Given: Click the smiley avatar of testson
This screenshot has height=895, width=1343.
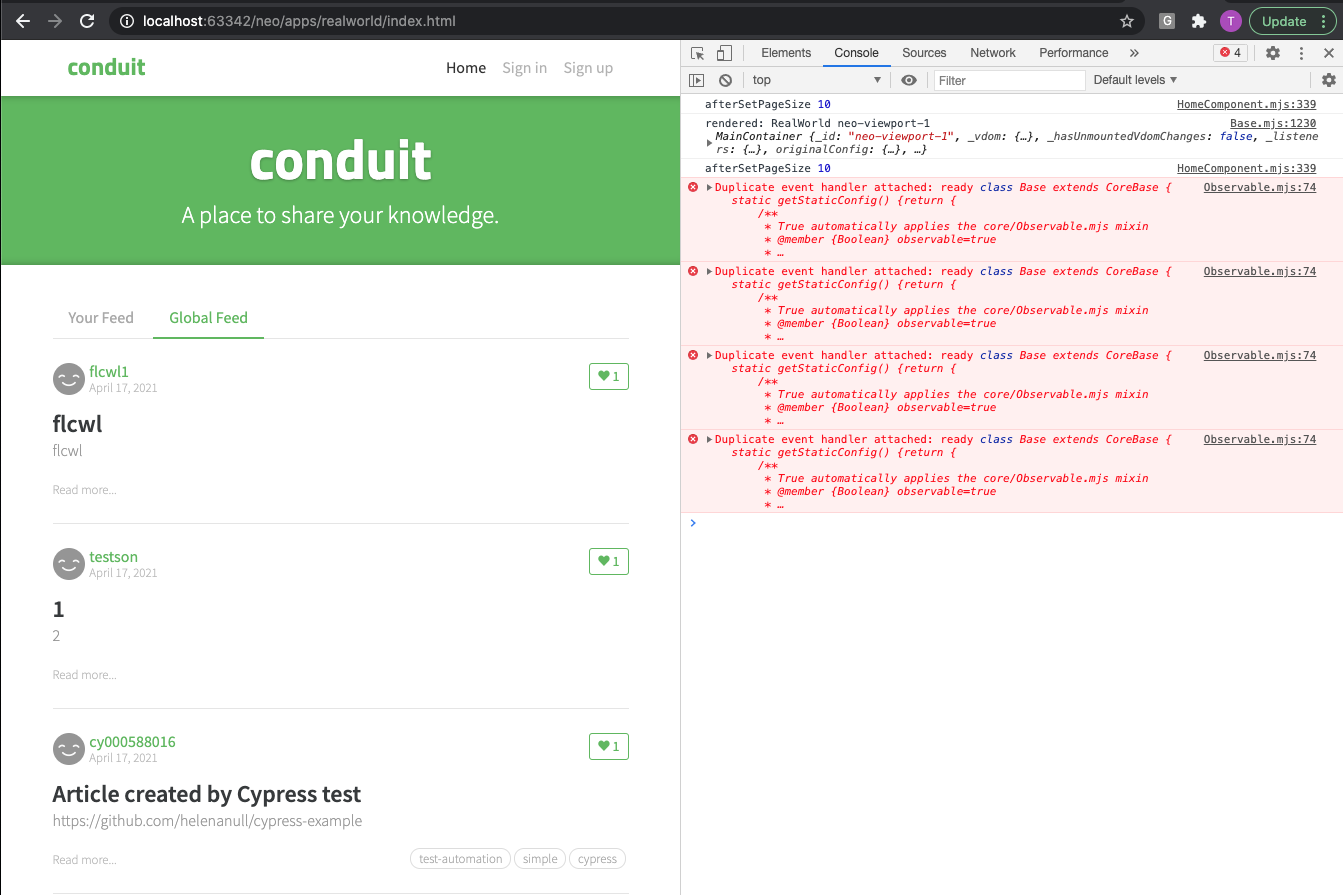Looking at the screenshot, I should [x=68, y=564].
